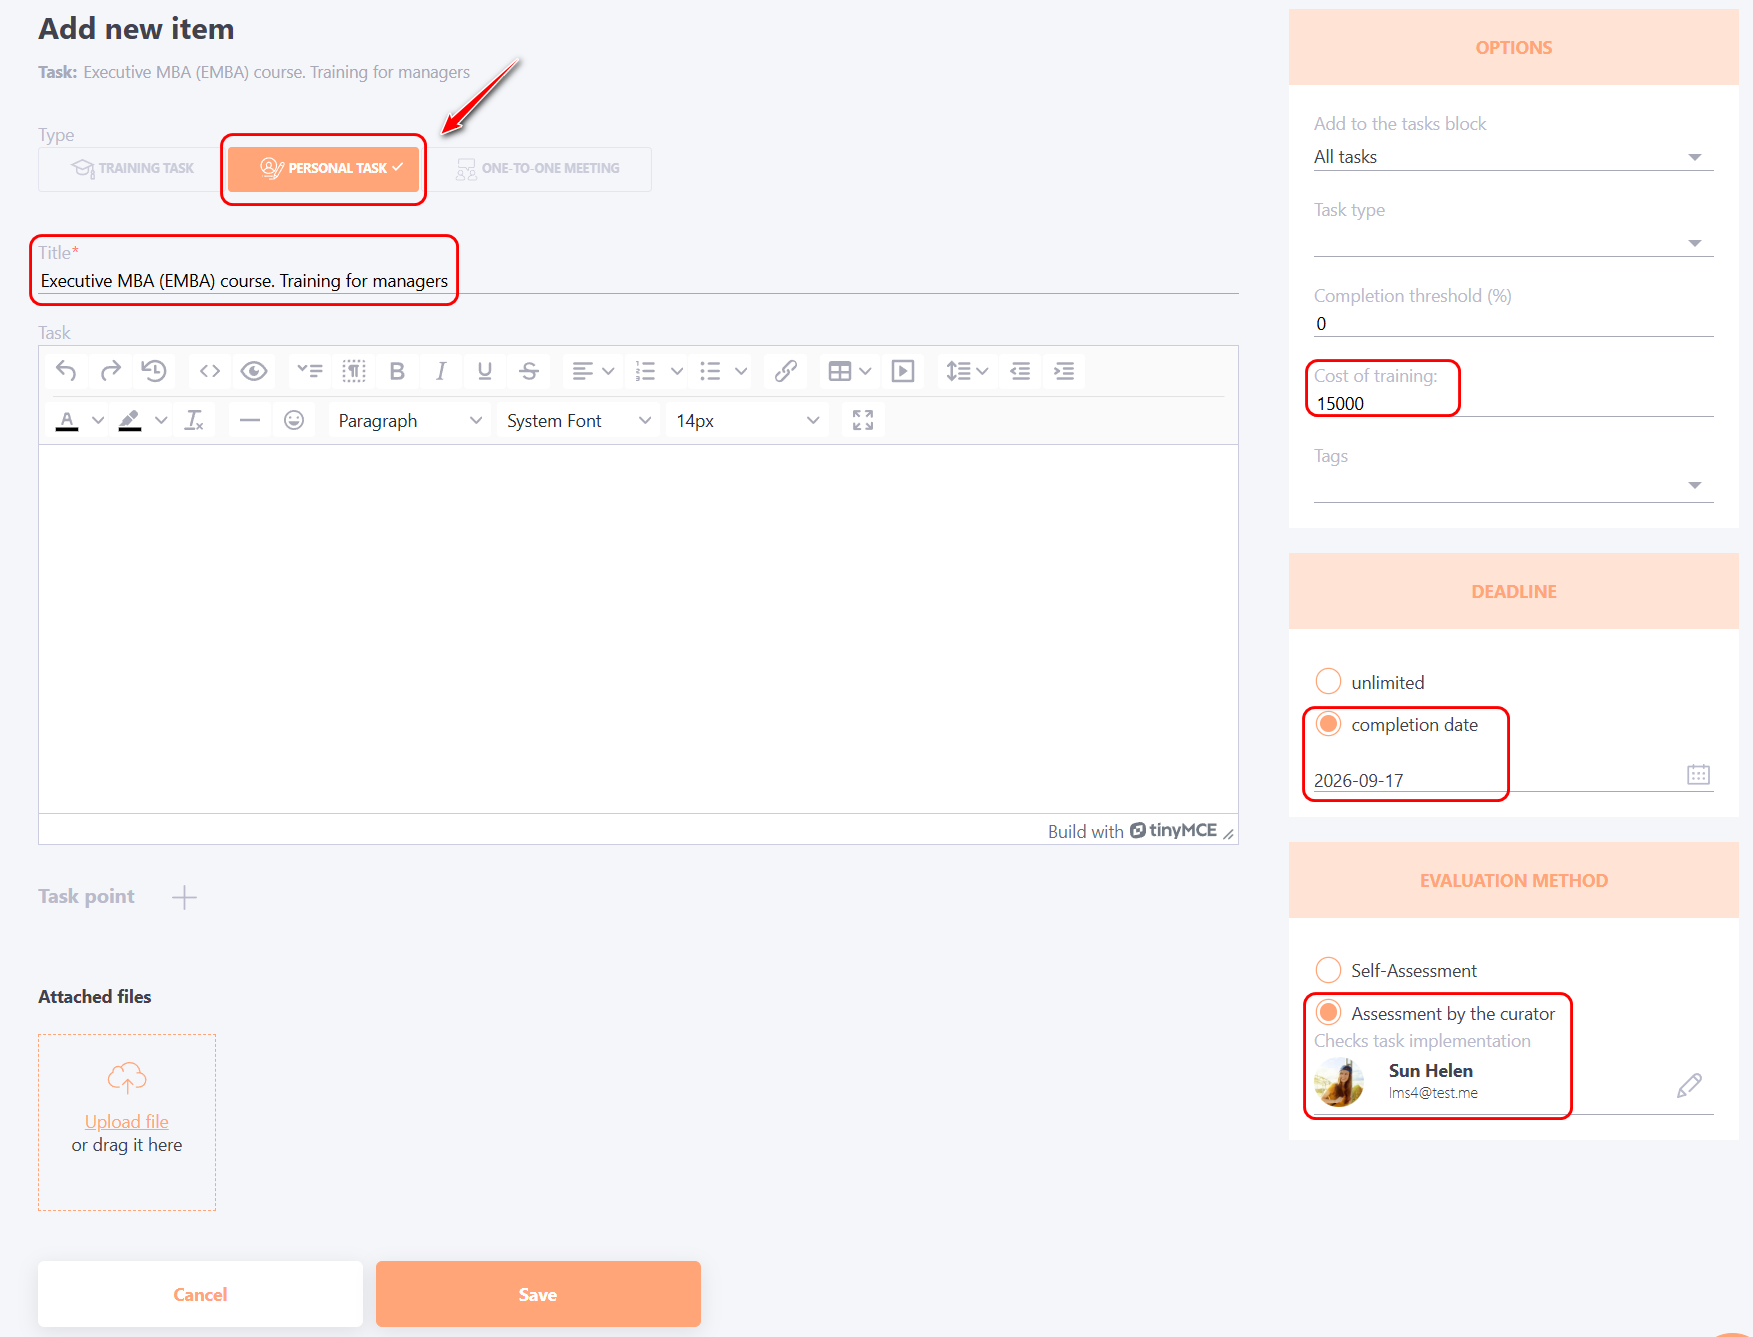Toggle bold formatting in editor
The image size is (1753, 1337).
(x=397, y=371)
